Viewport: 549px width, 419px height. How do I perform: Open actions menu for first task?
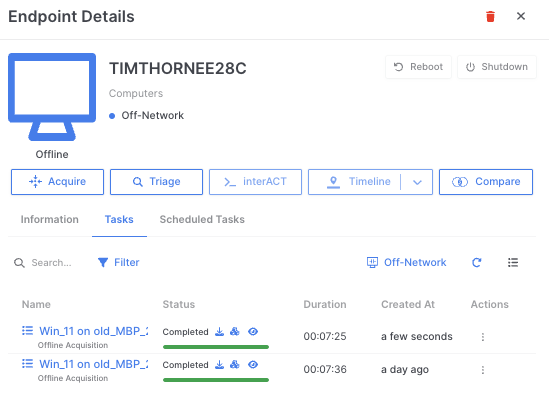click(x=483, y=337)
